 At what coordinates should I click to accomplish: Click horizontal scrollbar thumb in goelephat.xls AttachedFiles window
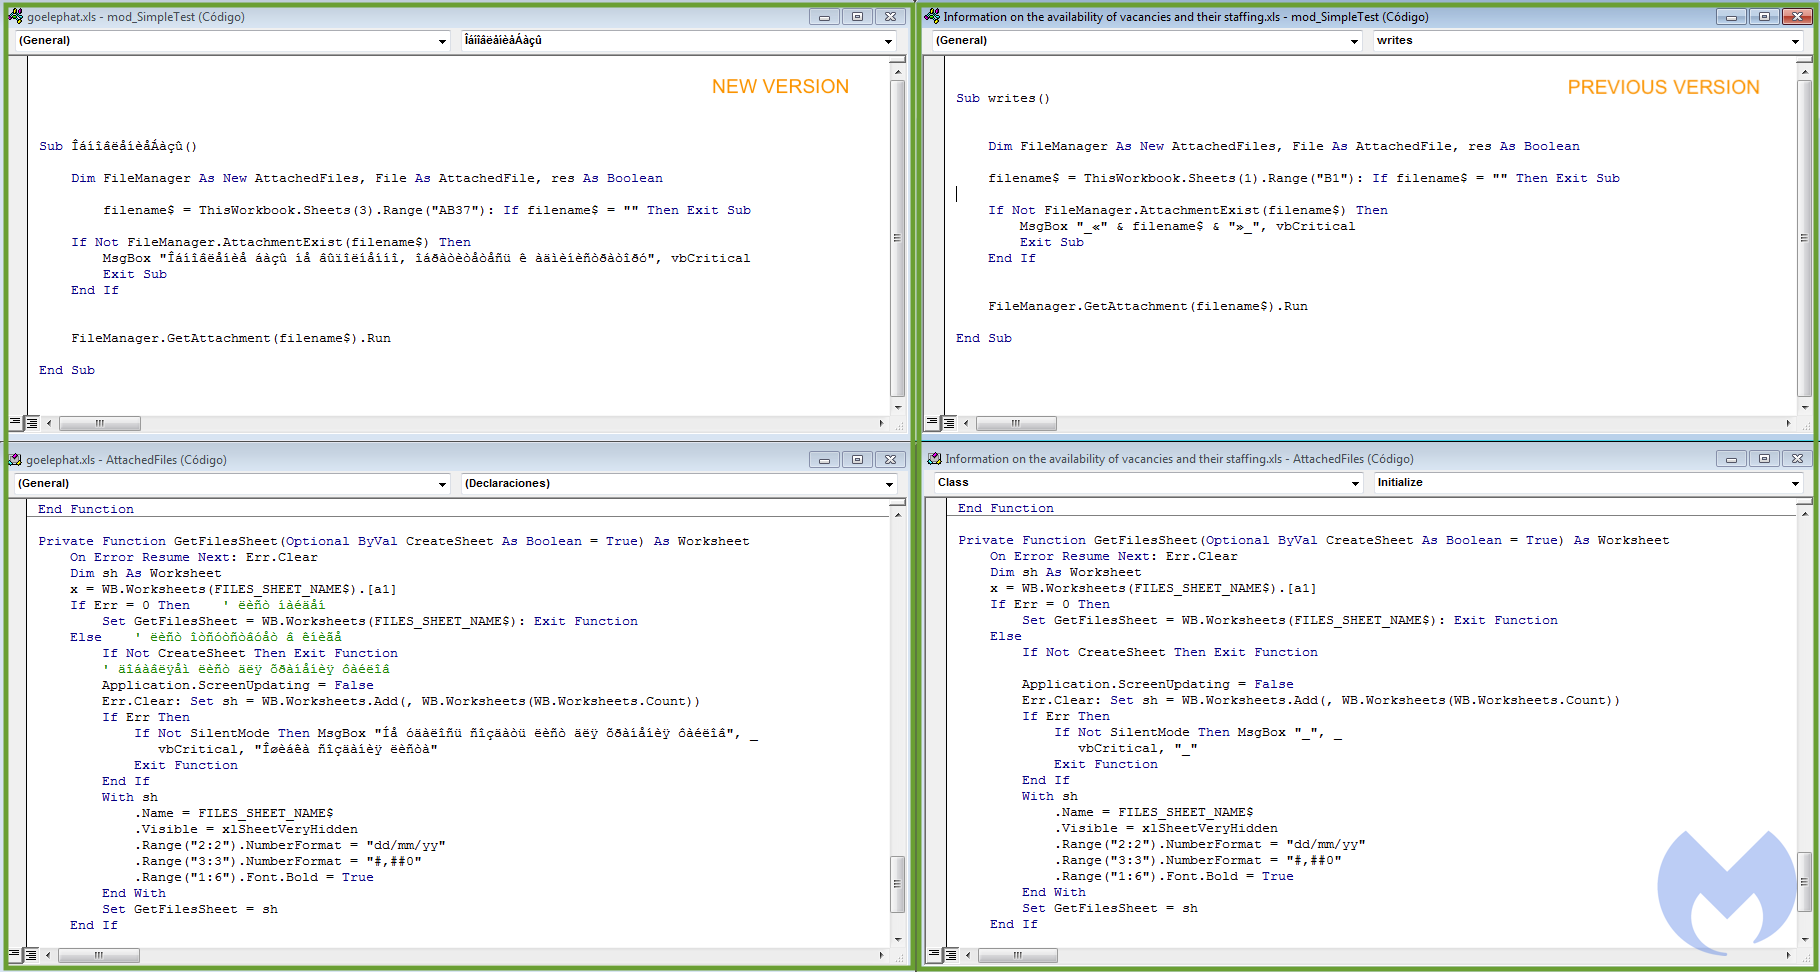(99, 955)
